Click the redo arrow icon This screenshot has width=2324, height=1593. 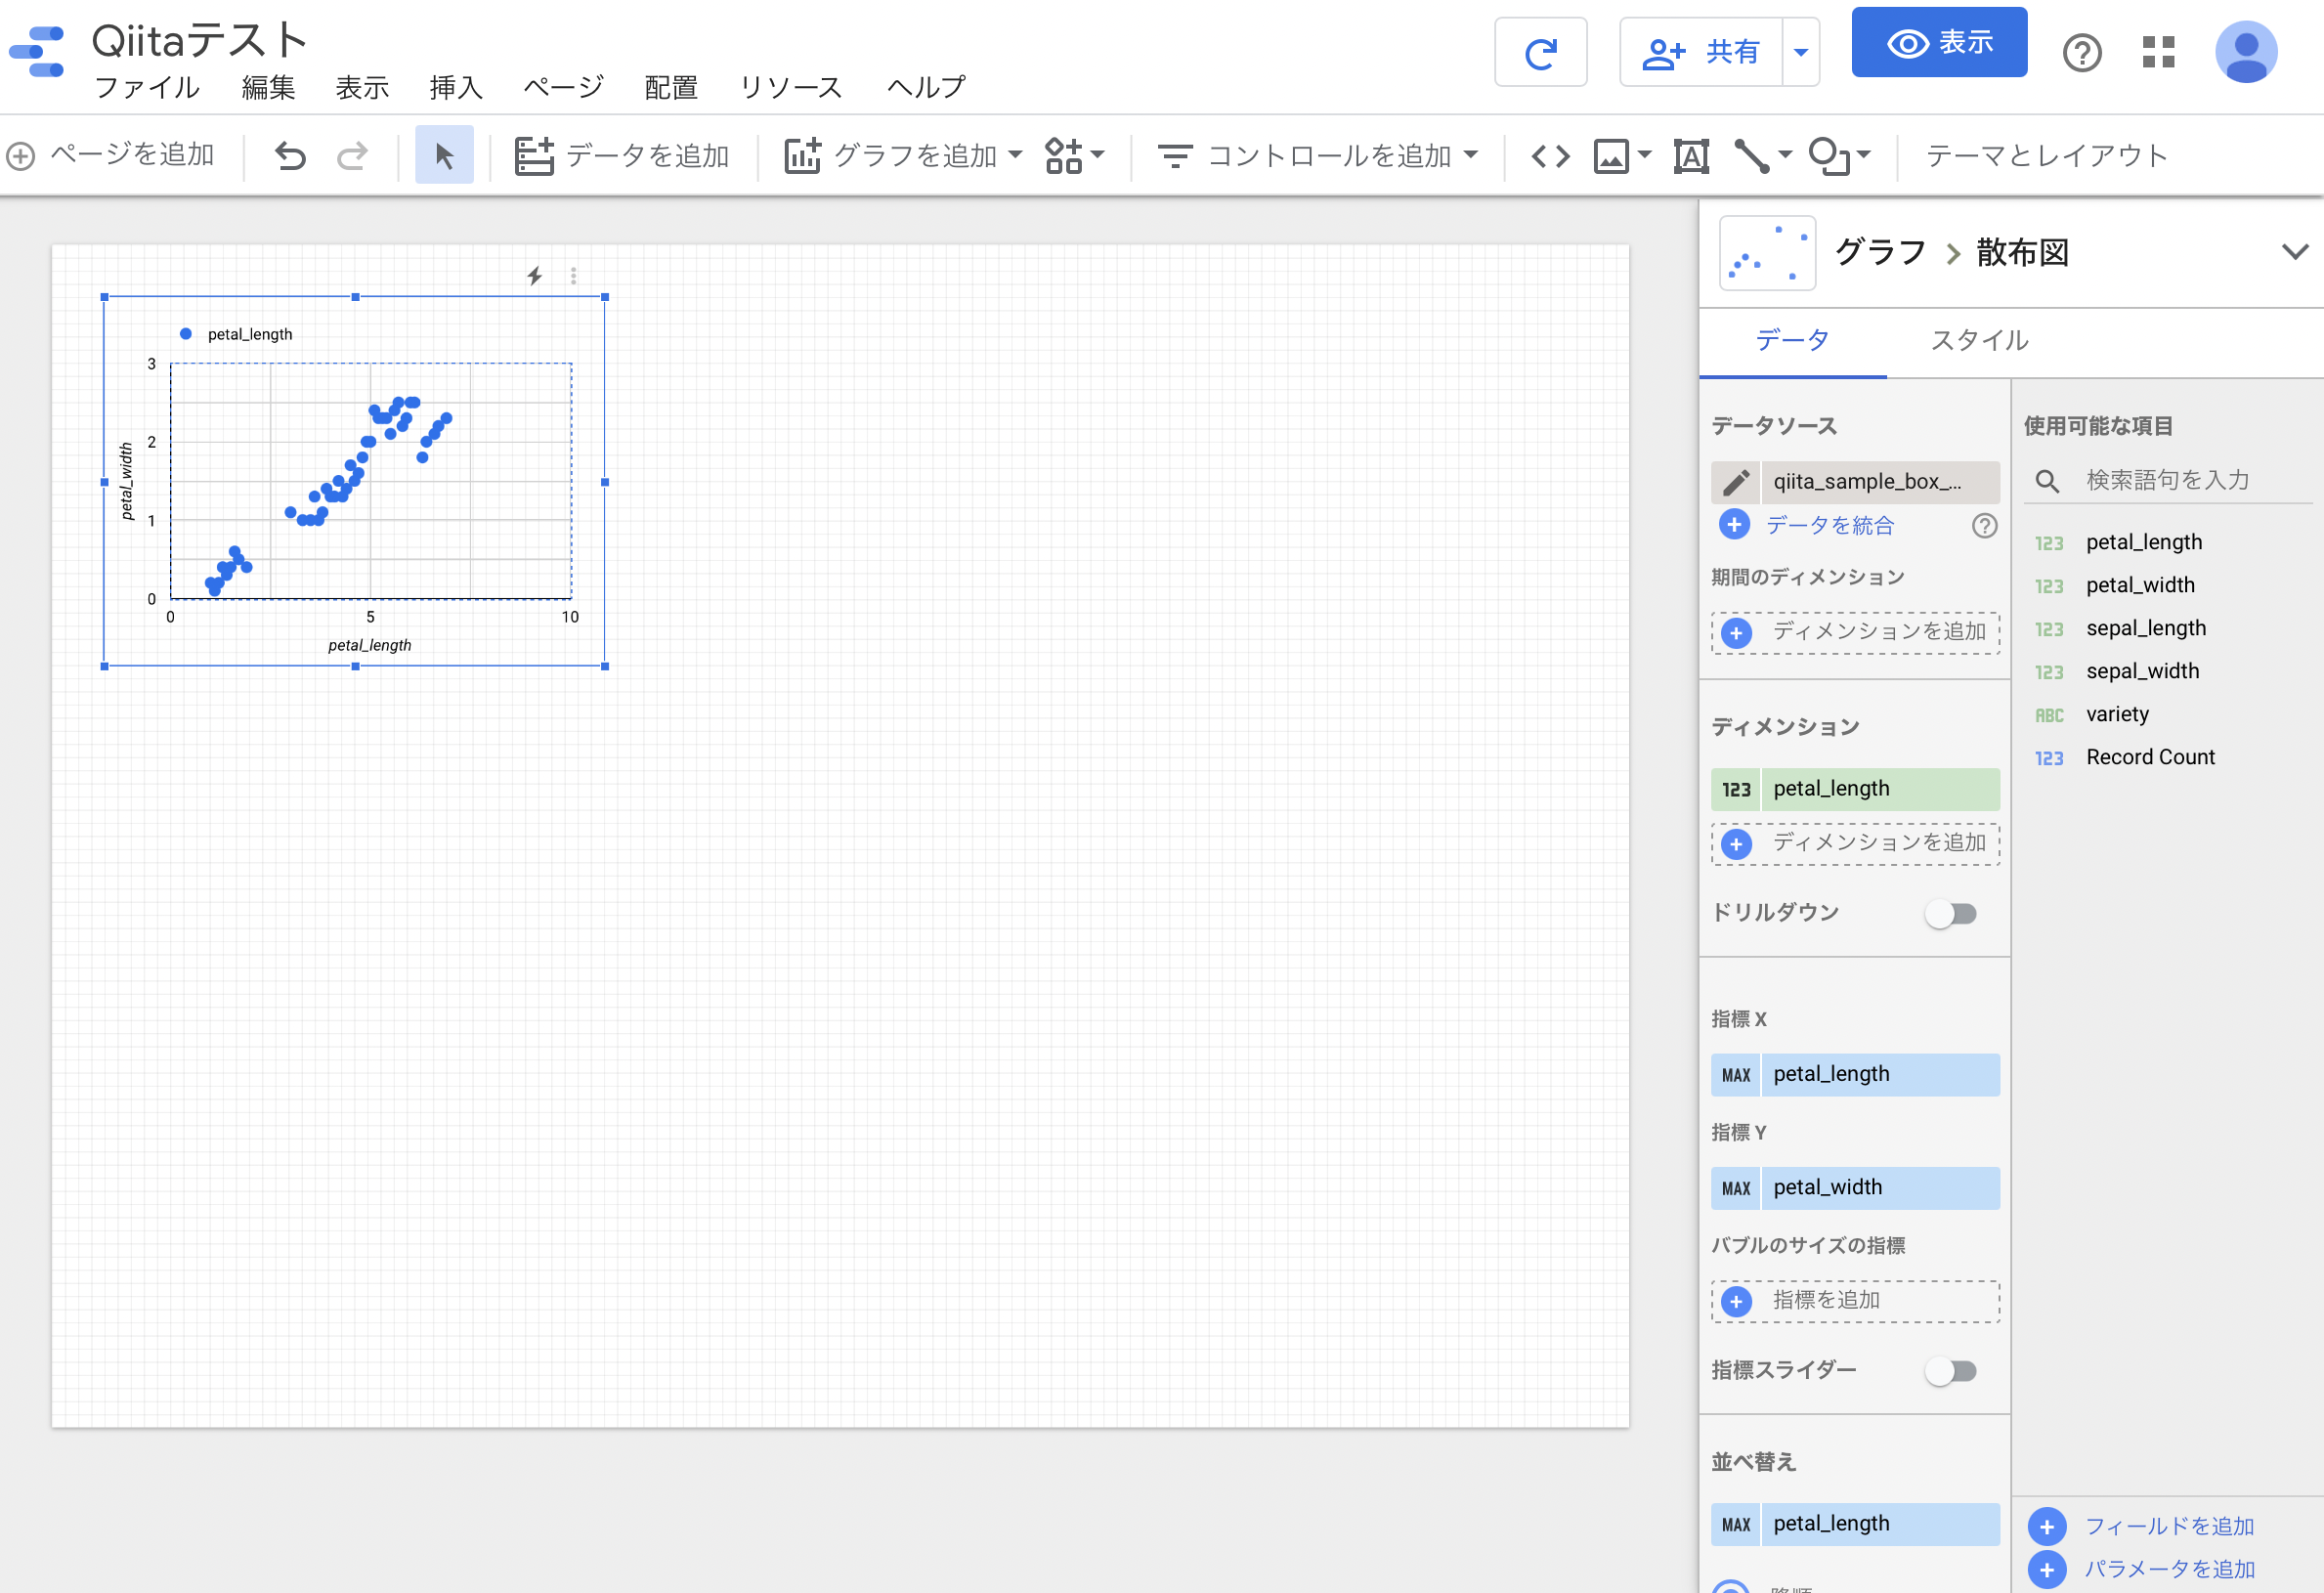click(353, 155)
